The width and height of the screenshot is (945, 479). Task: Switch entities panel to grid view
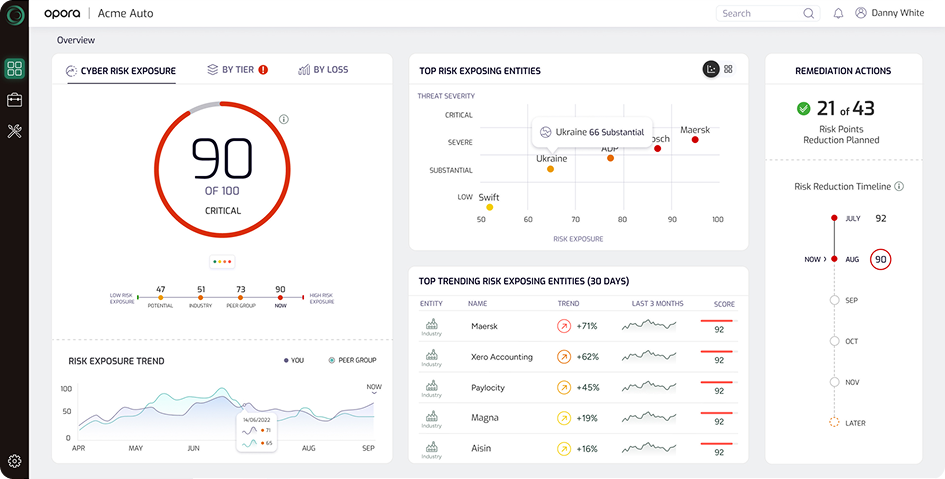click(x=729, y=69)
